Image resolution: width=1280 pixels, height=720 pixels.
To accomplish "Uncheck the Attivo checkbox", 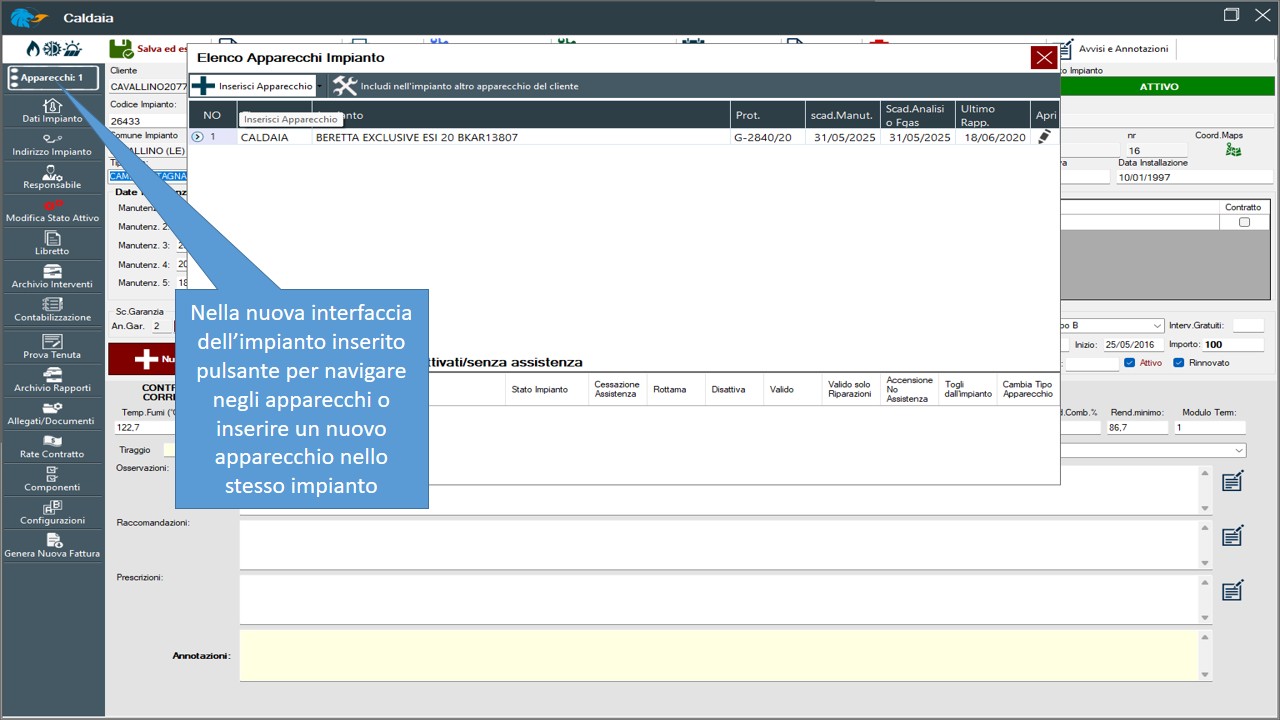I will (x=1130, y=362).
